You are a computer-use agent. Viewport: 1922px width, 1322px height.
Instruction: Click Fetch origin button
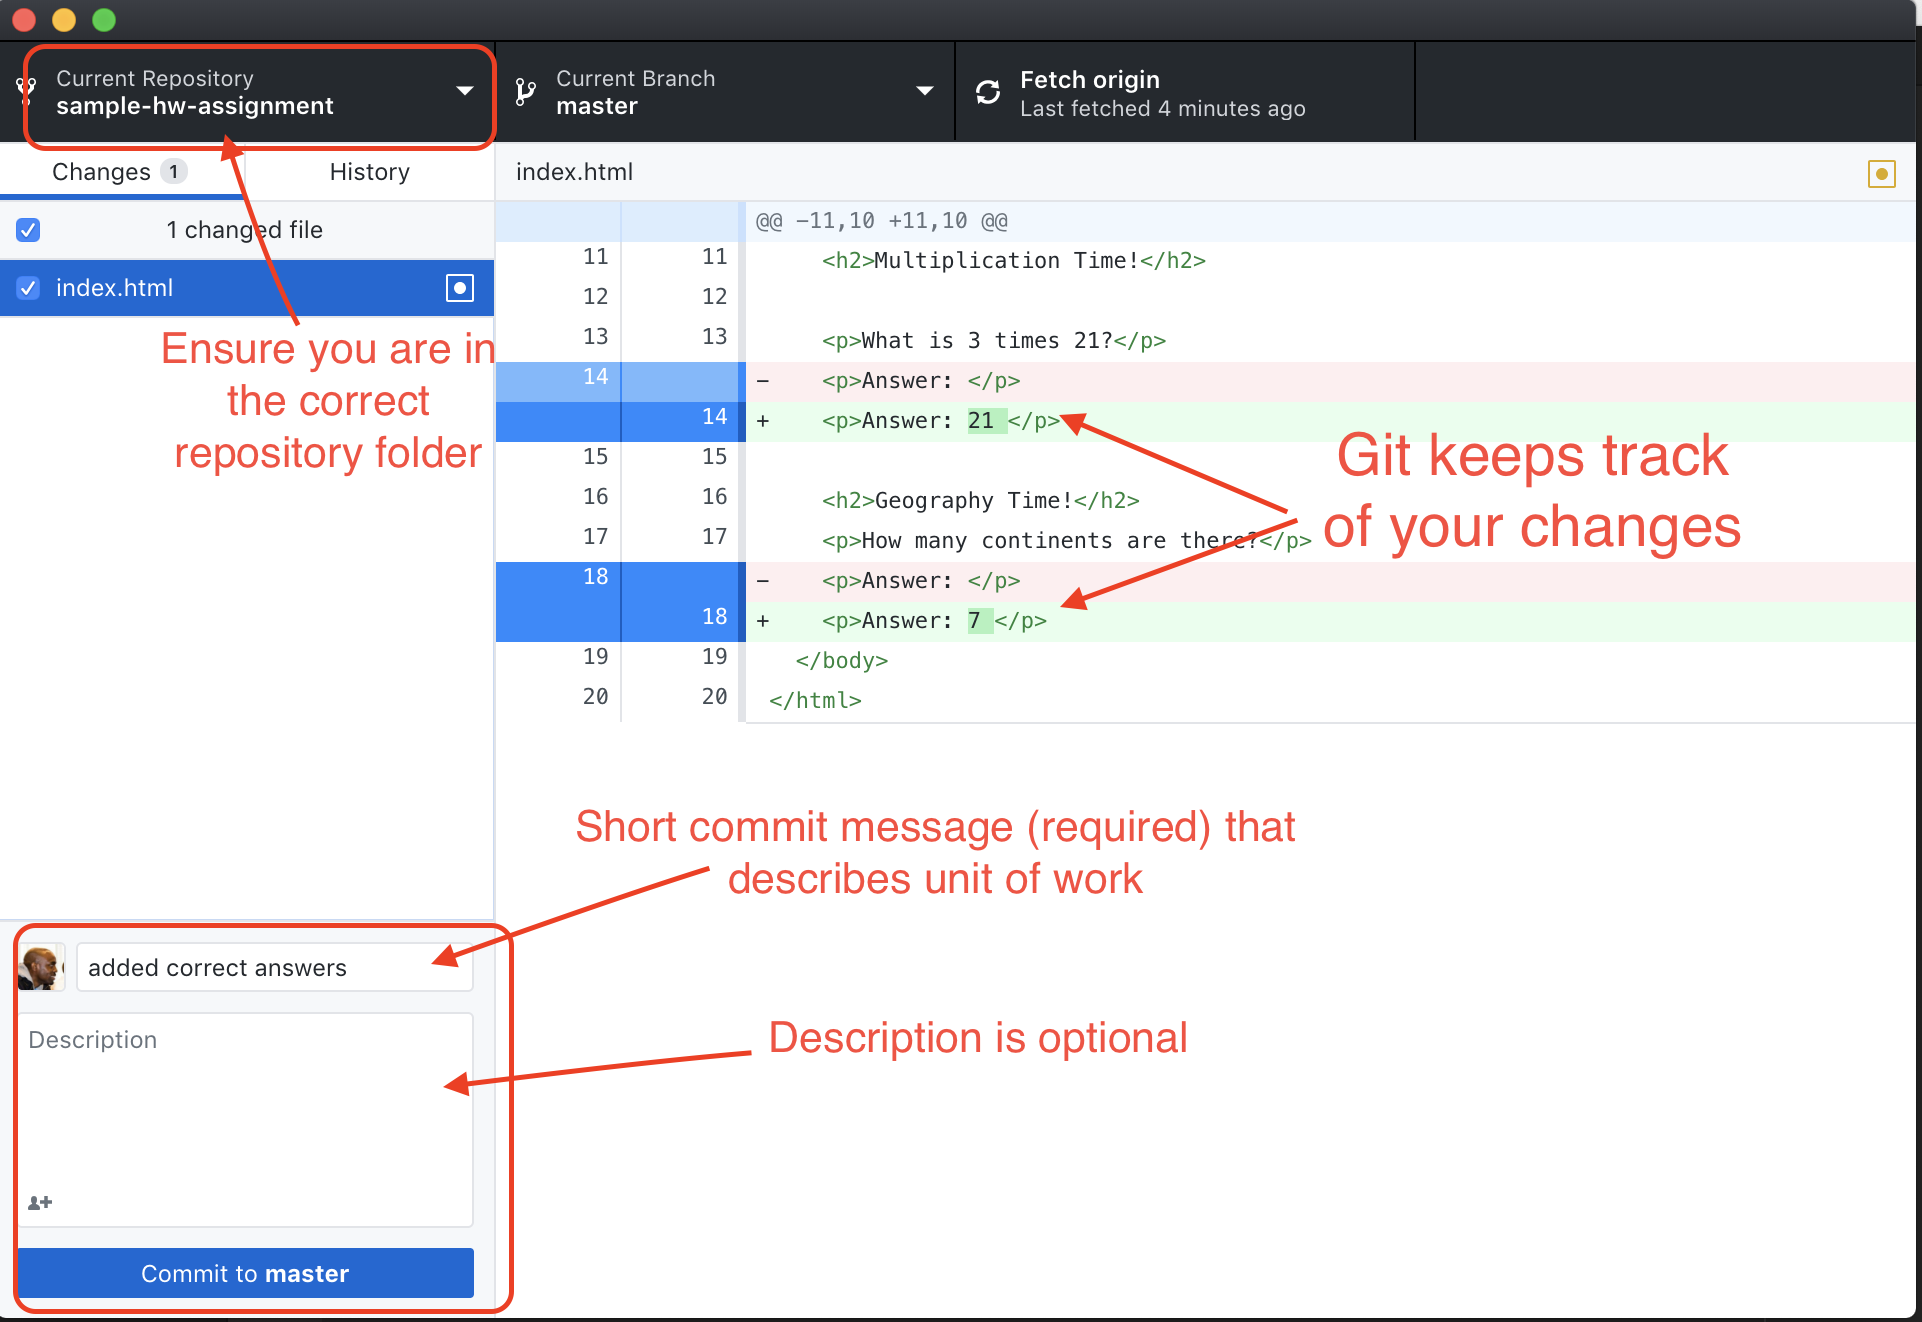point(1185,92)
